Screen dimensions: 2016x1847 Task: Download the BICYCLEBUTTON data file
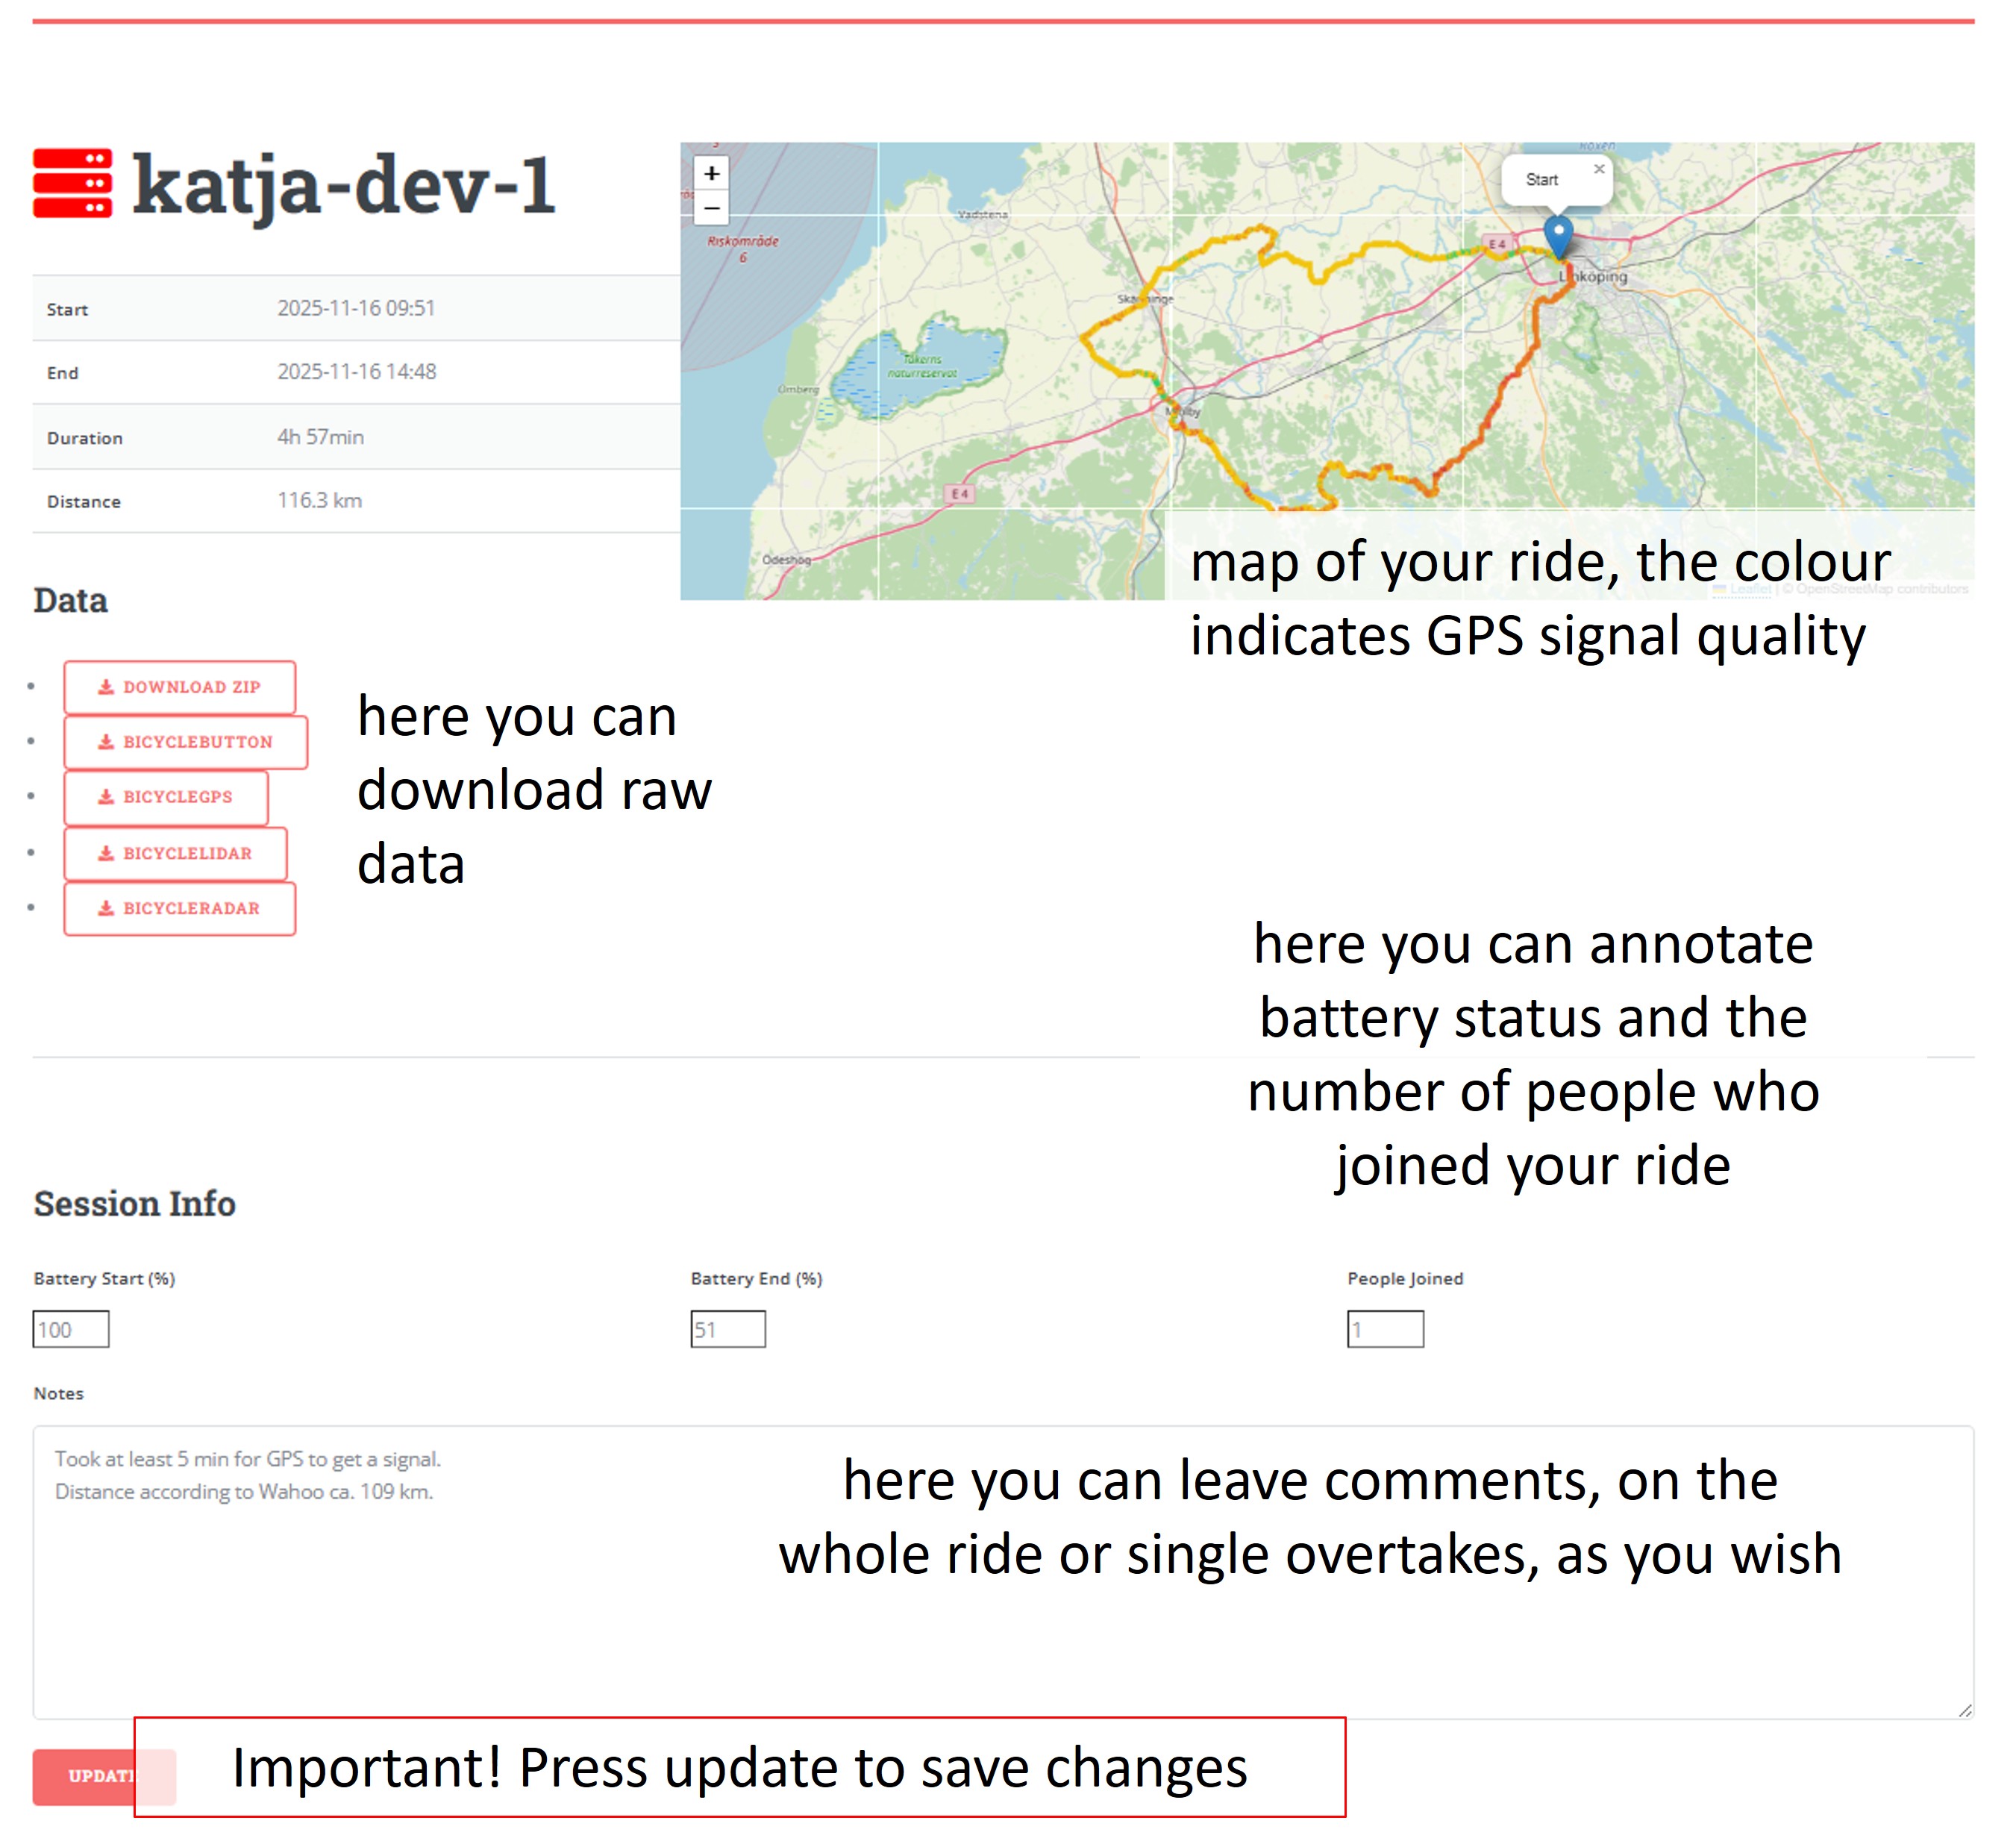(x=186, y=742)
